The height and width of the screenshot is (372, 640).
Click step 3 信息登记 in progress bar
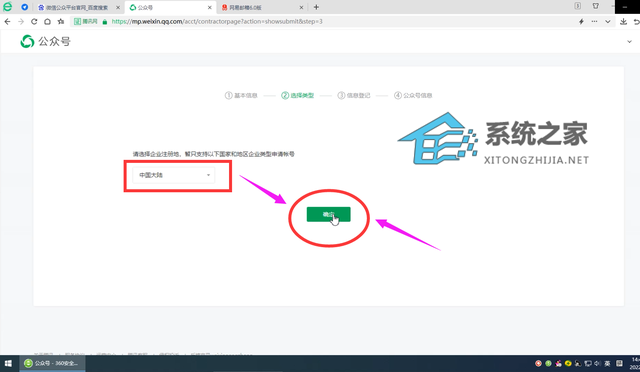point(353,96)
